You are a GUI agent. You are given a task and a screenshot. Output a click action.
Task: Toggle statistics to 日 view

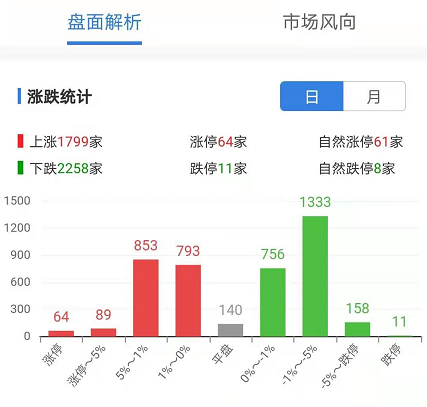312,96
